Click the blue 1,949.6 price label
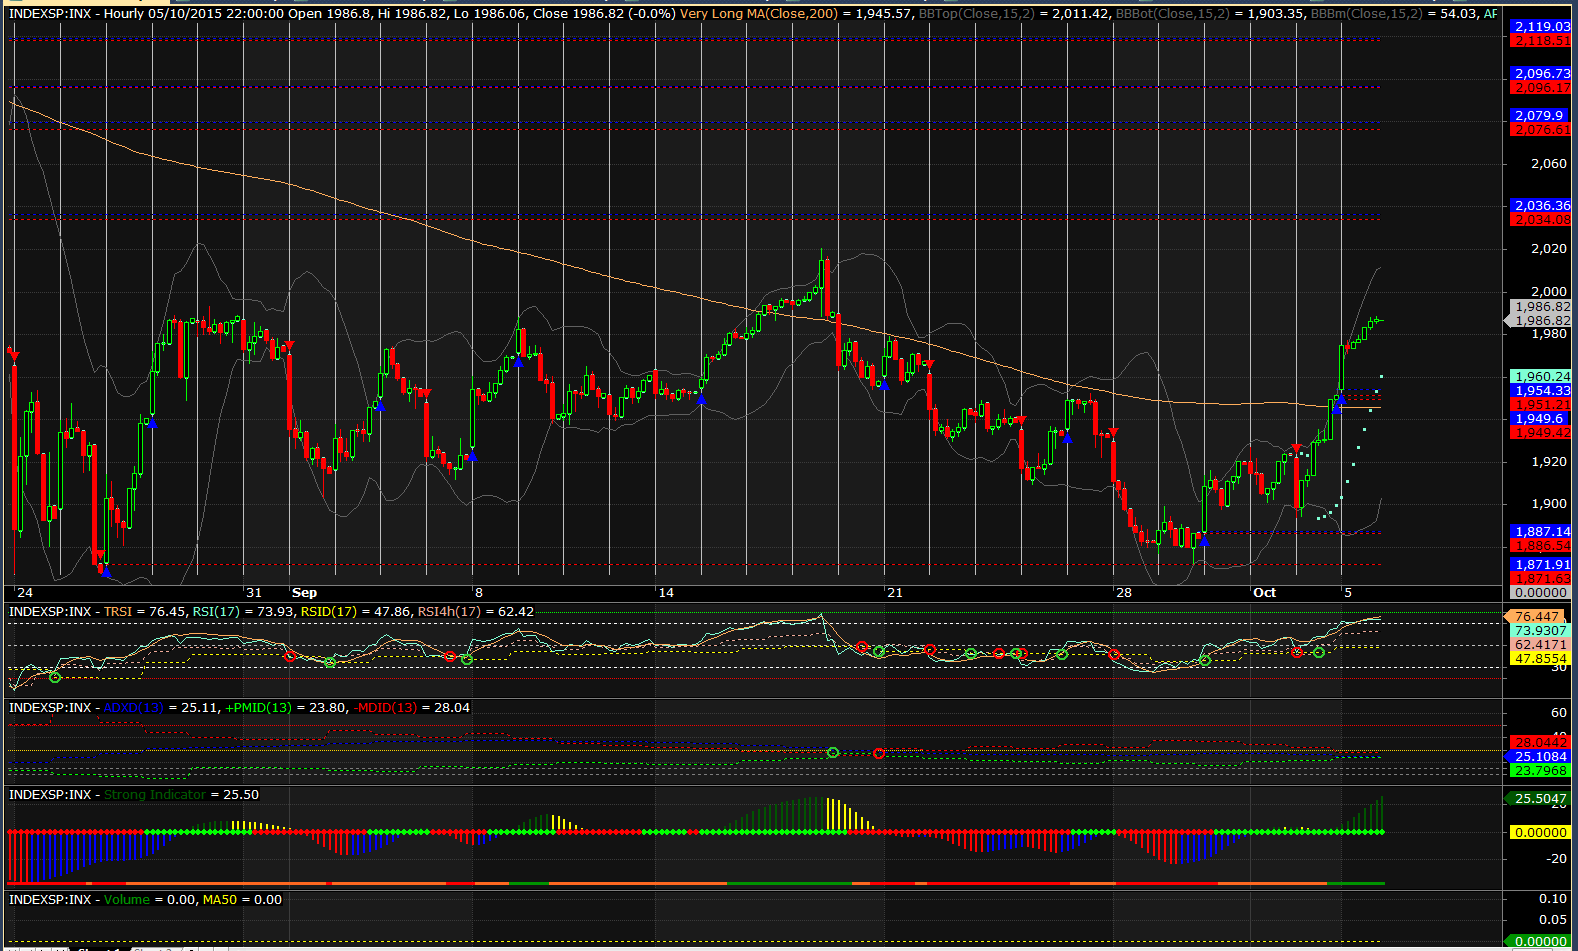This screenshot has height=951, width=1578. 1541,419
